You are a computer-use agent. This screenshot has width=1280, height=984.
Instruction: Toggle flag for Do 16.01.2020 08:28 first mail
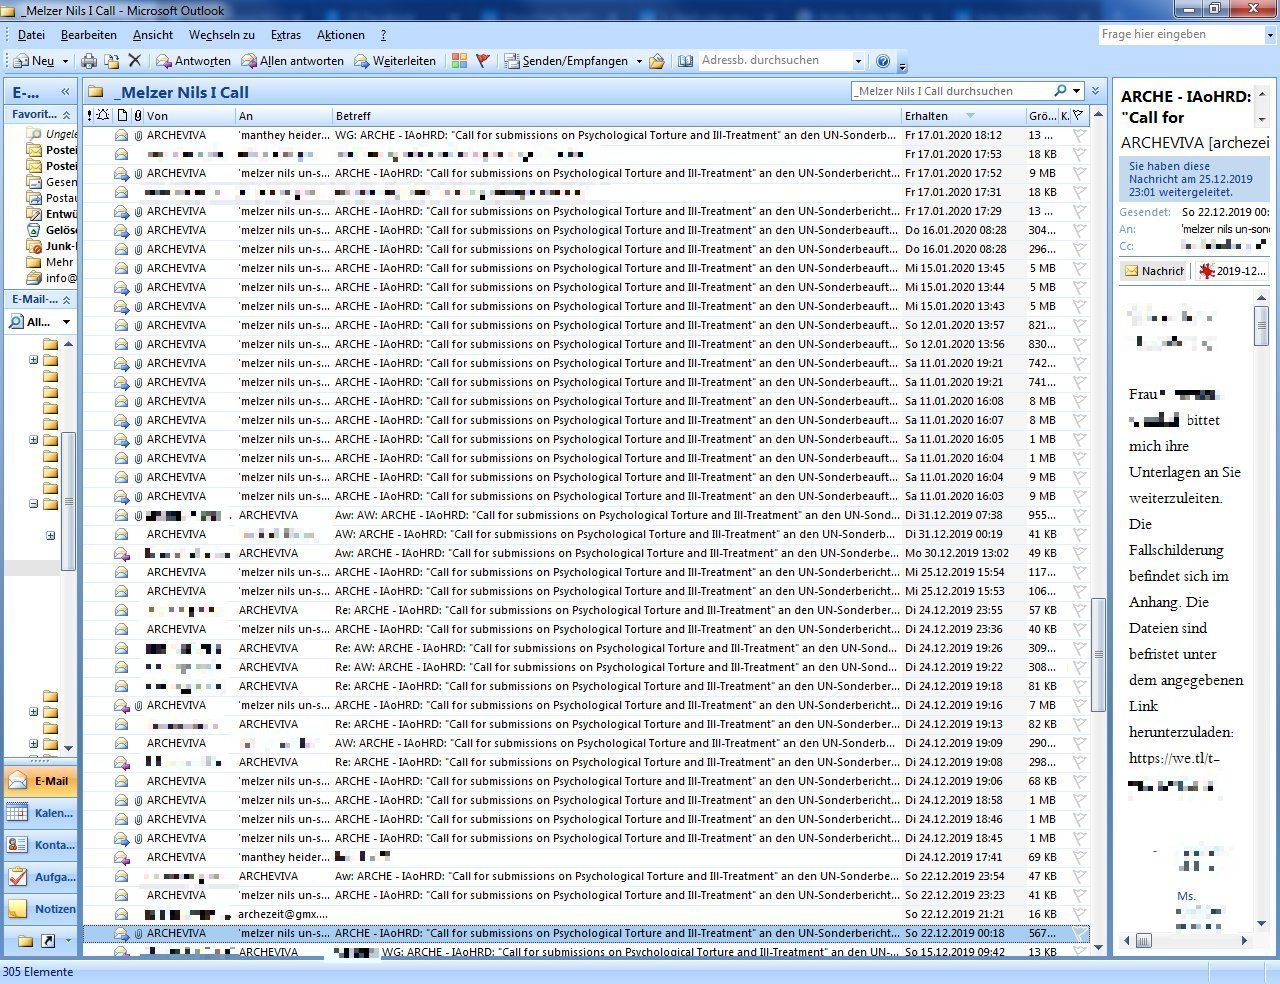(1079, 230)
